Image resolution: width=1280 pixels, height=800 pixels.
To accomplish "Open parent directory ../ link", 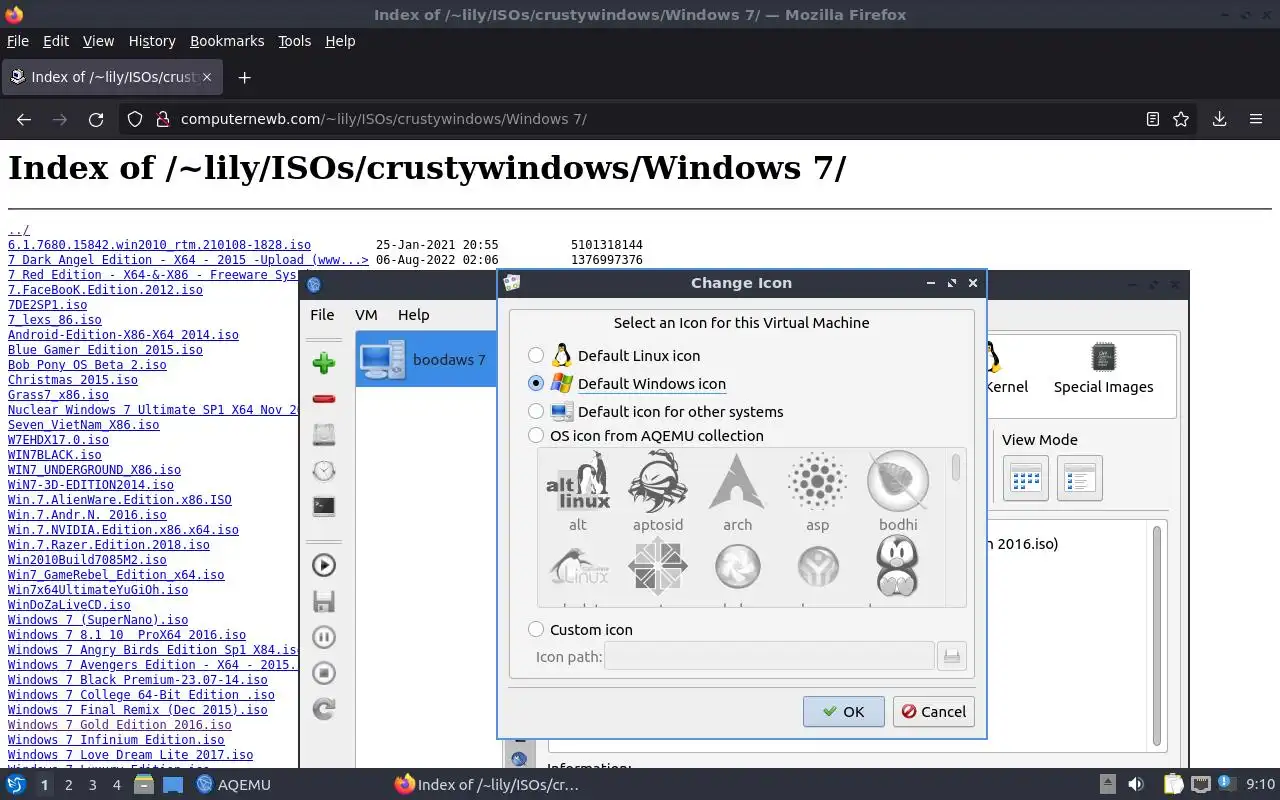I will click(19, 230).
